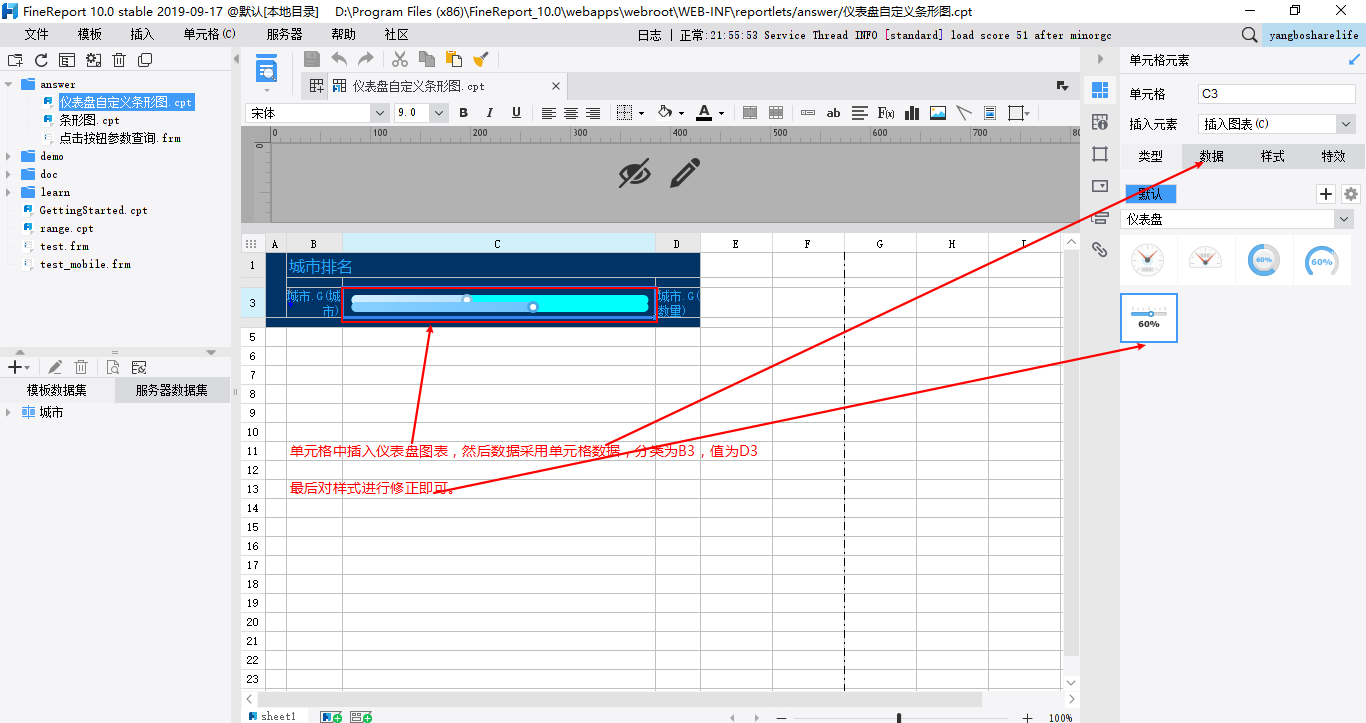This screenshot has height=723, width=1366.
Task: Click the blue page preview icon
Action: click(x=266, y=69)
